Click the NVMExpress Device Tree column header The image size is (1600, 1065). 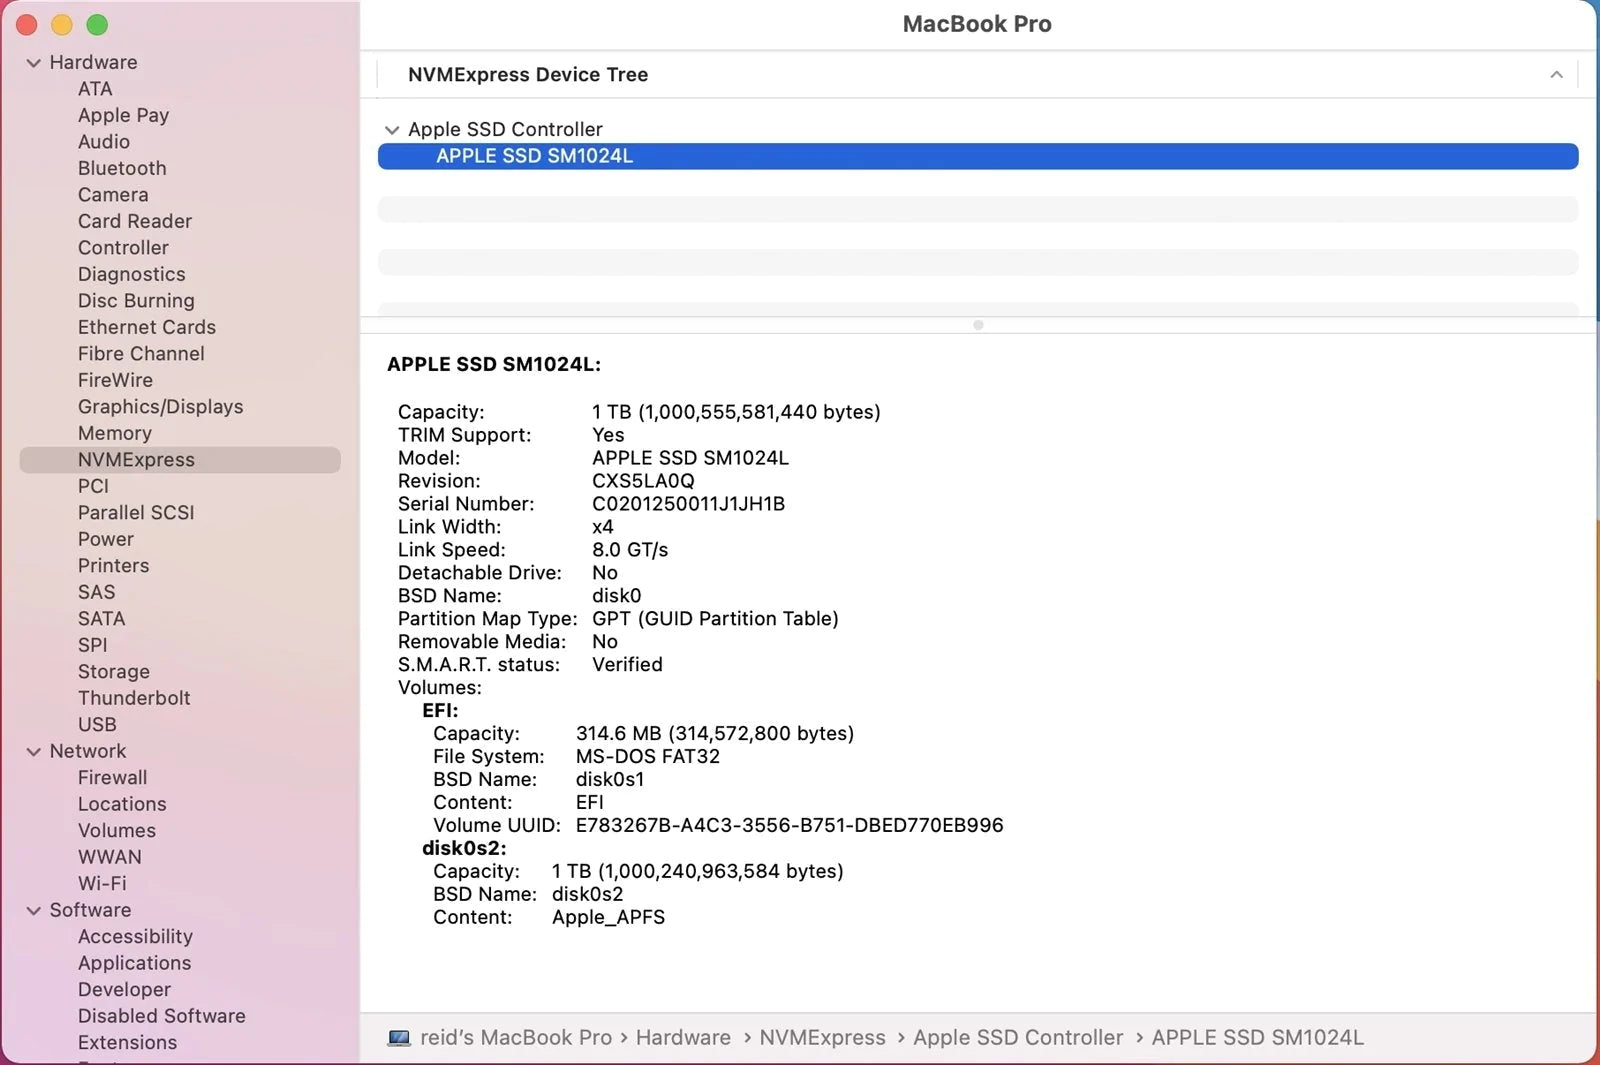coord(528,75)
